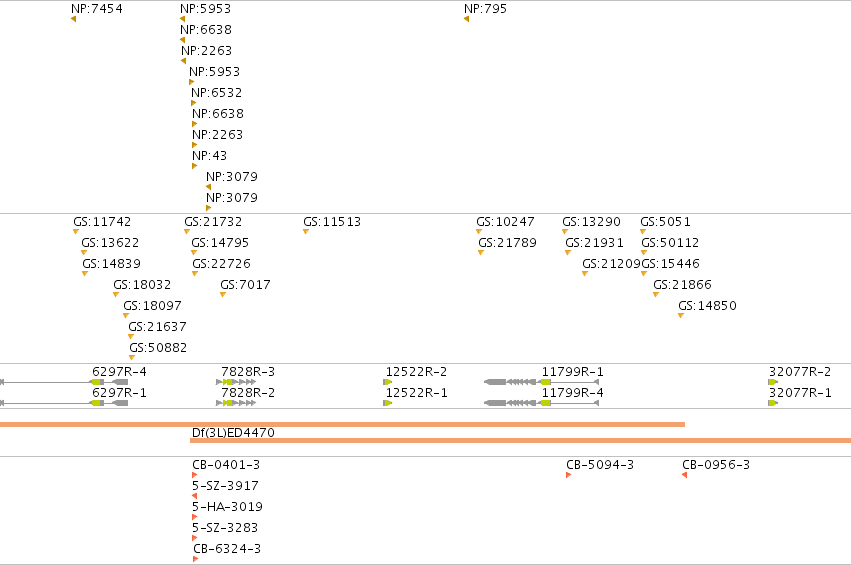Click the CB-0956-3 insertion label
The width and height of the screenshot is (851, 565).
click(716, 465)
